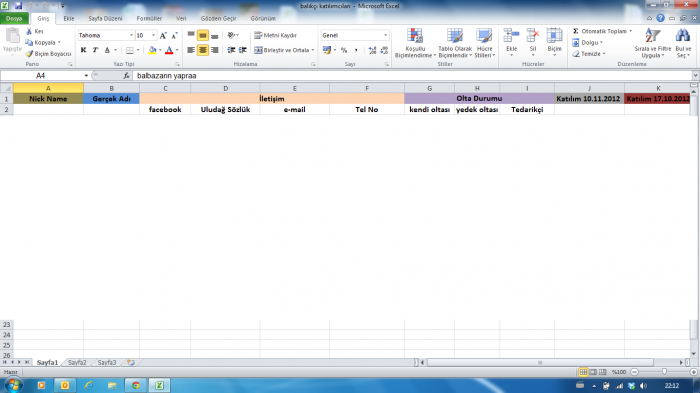Switch to the Formüller ribbon tab
This screenshot has width=700, height=393.
149,18
